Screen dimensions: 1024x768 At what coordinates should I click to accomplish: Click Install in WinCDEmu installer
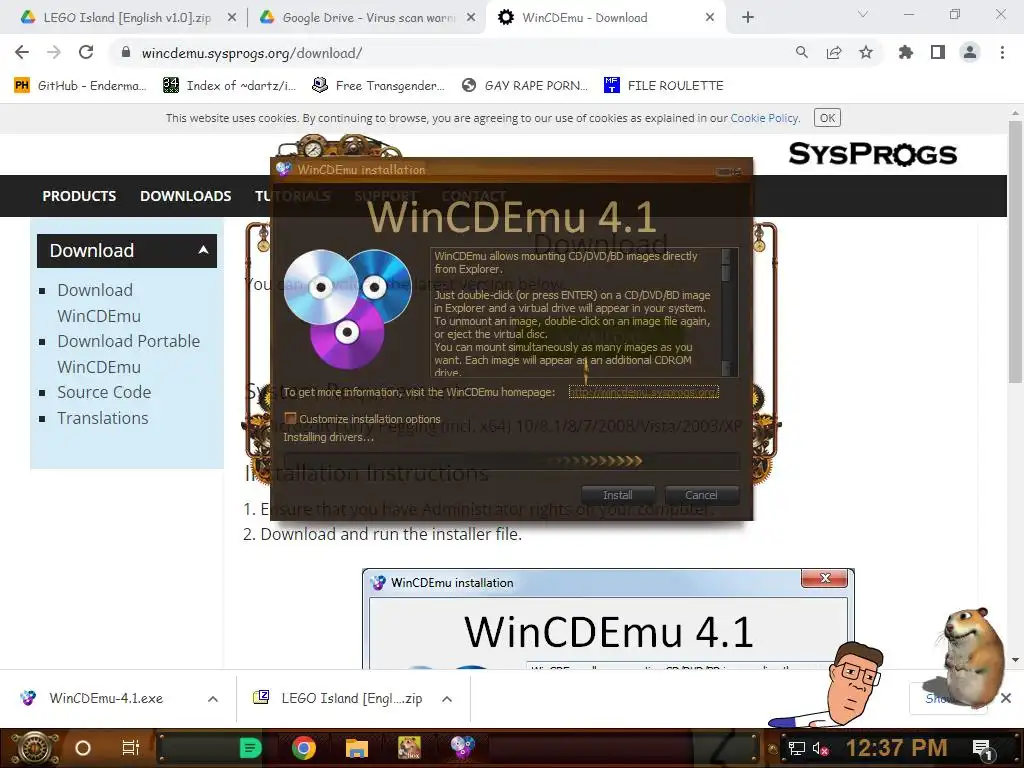point(617,495)
